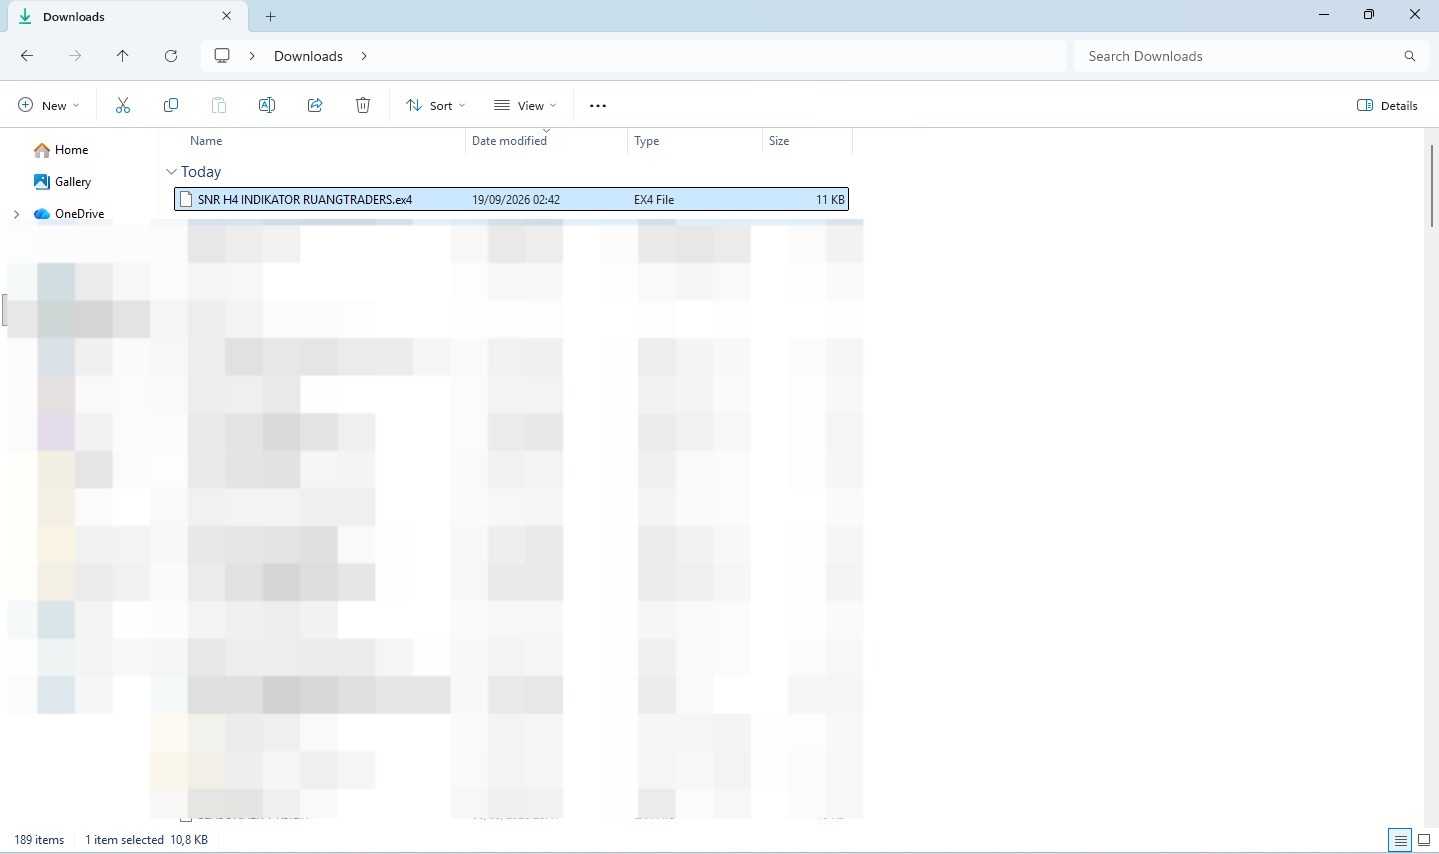Click the search magnifier icon
The height and width of the screenshot is (854, 1439).
click(x=1410, y=56)
